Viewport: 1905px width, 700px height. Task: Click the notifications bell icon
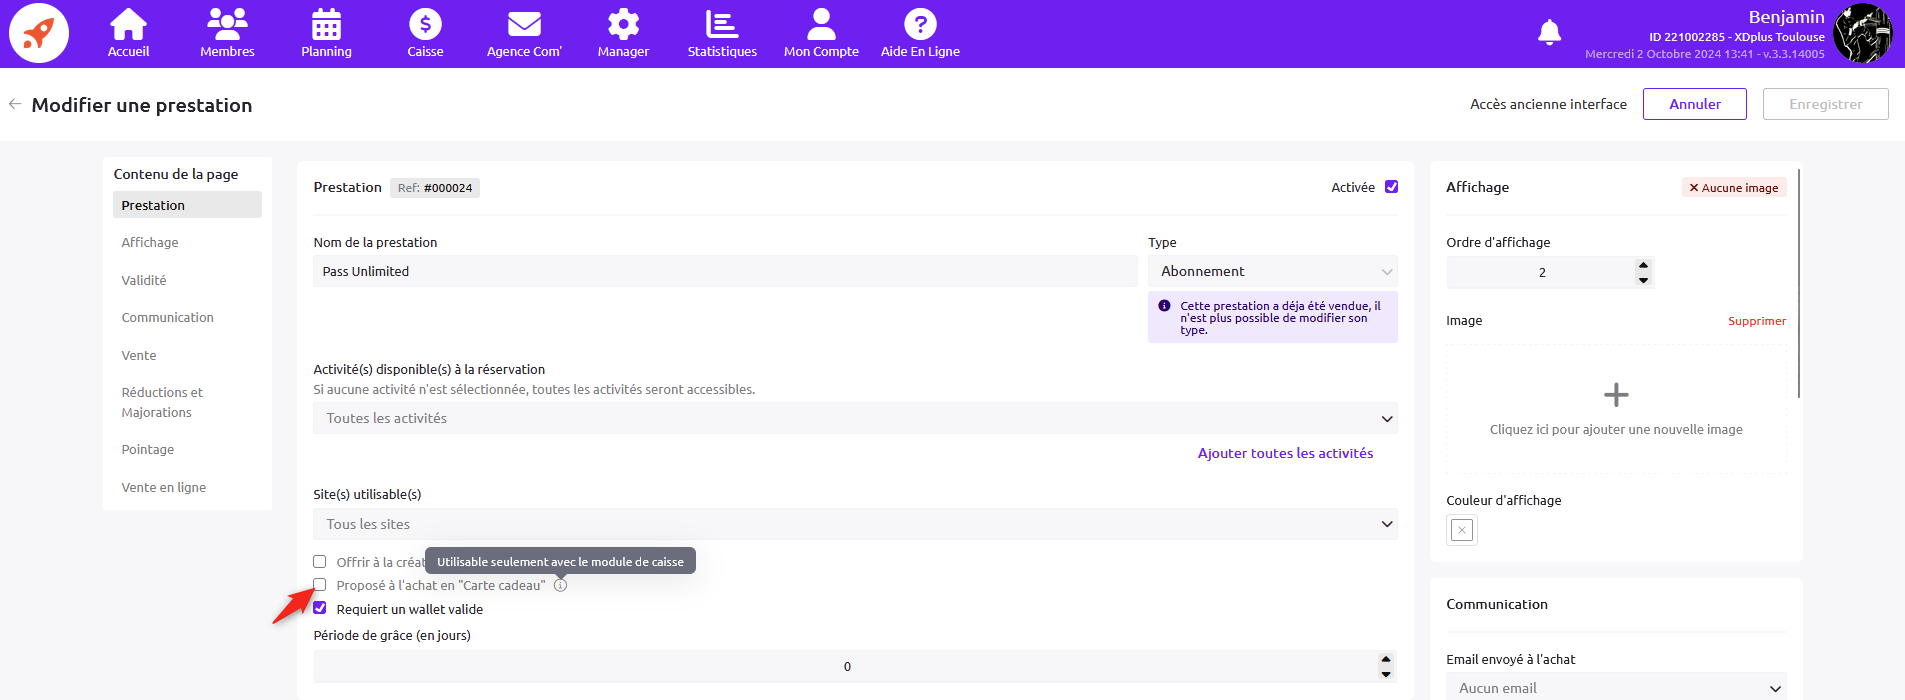[1549, 33]
